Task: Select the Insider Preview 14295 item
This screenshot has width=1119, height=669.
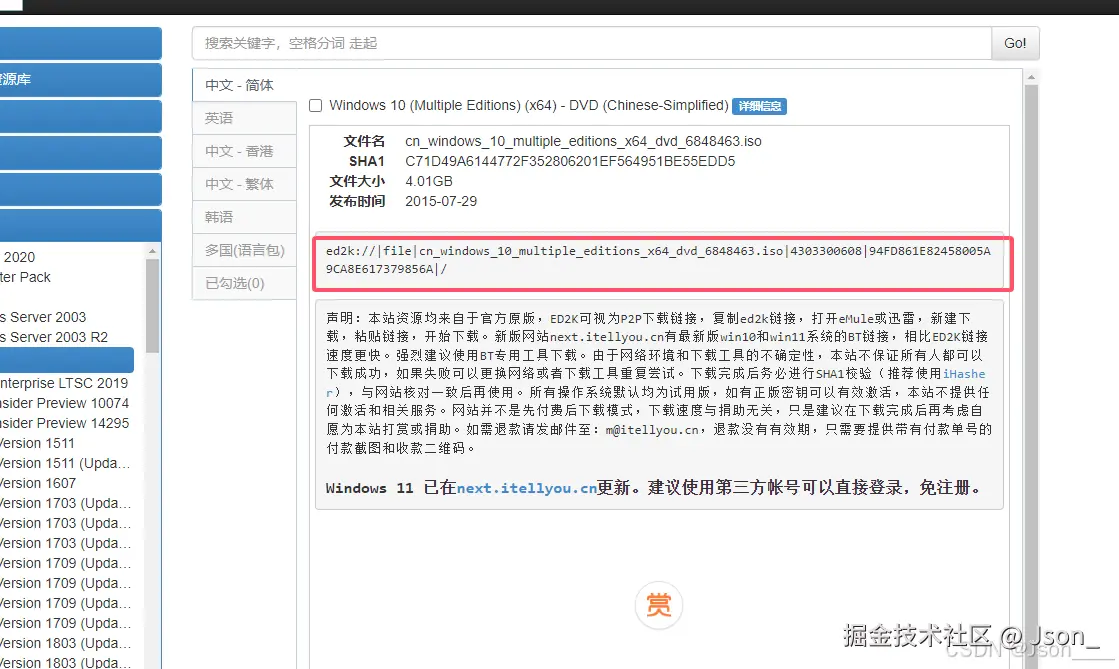Action: pos(65,423)
